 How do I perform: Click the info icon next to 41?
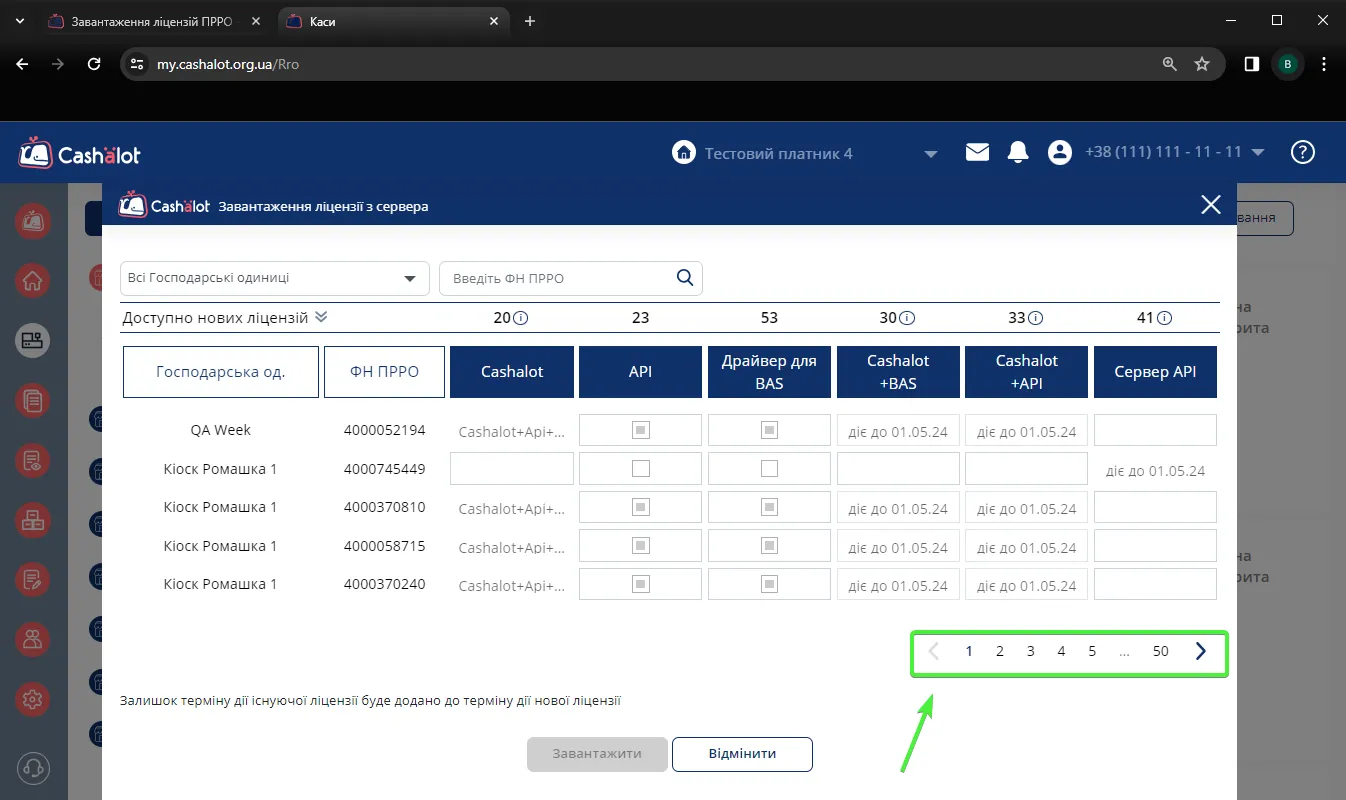click(x=1164, y=318)
